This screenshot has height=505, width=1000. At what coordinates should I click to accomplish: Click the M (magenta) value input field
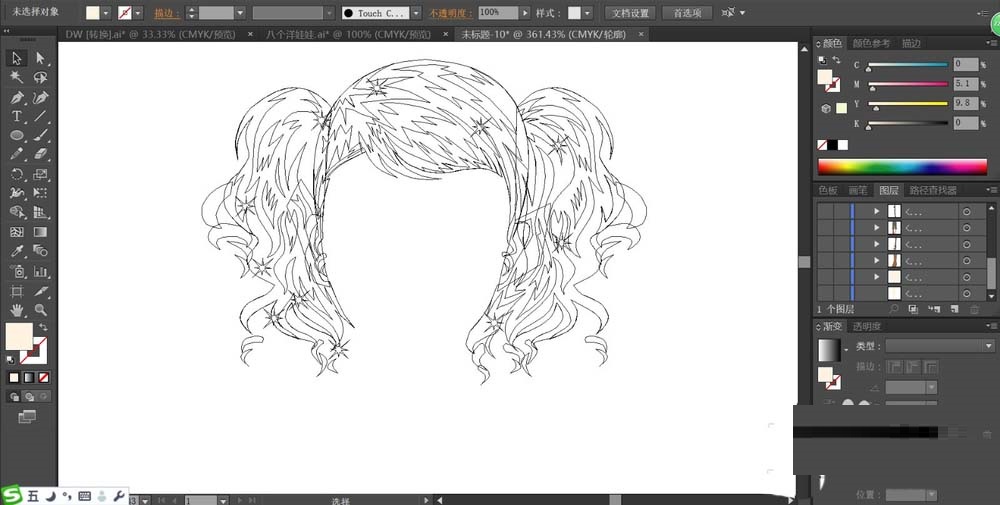[x=967, y=84]
